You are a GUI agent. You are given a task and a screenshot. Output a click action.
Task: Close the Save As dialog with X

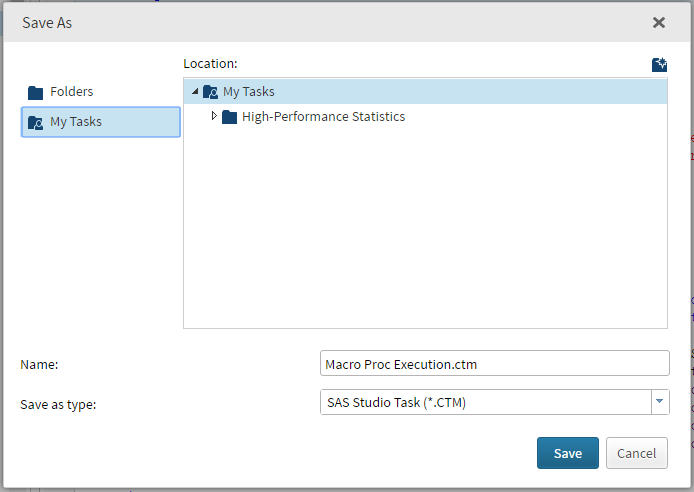(659, 22)
